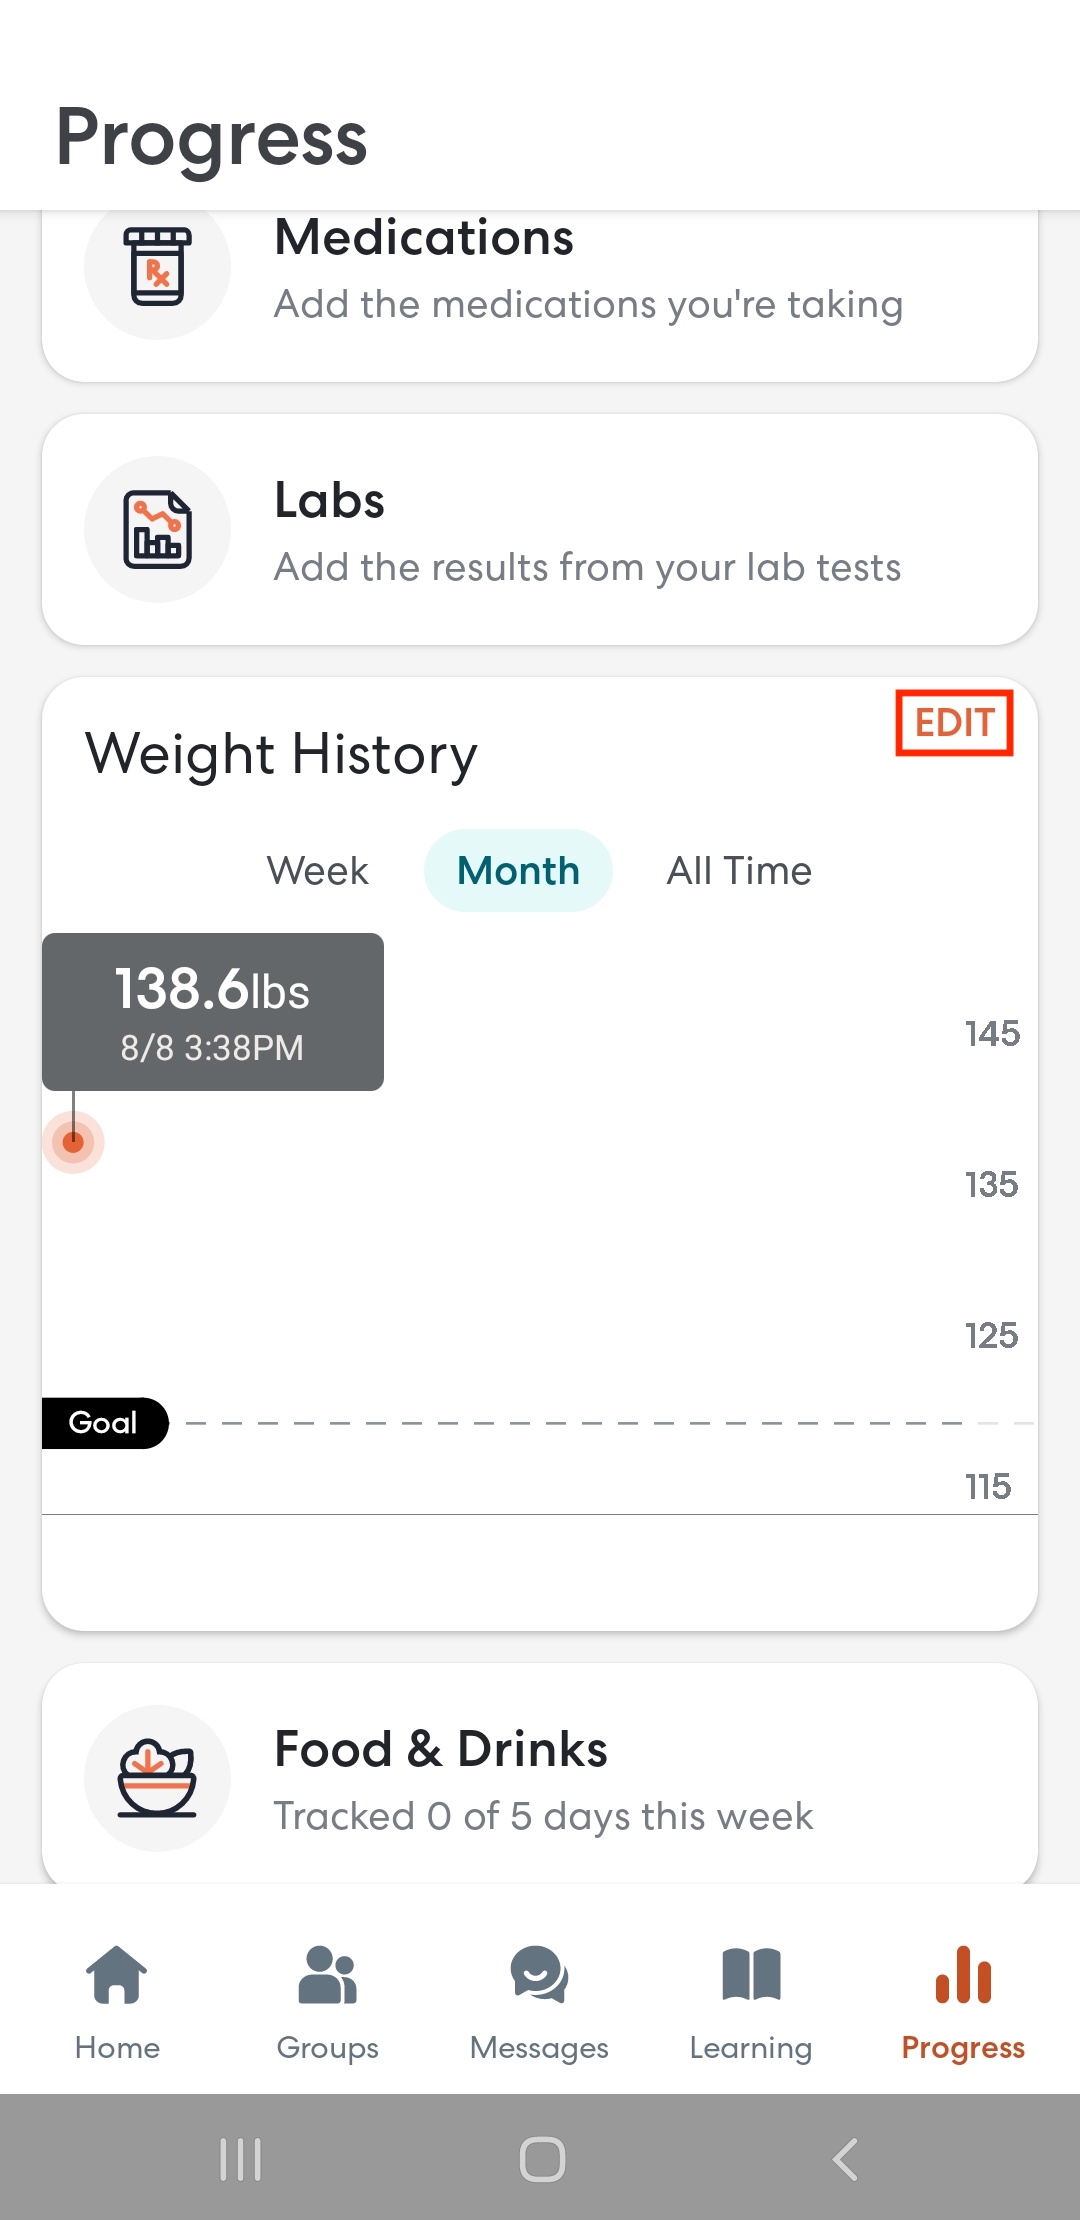Open Messages chat bubble icon

tap(539, 1975)
